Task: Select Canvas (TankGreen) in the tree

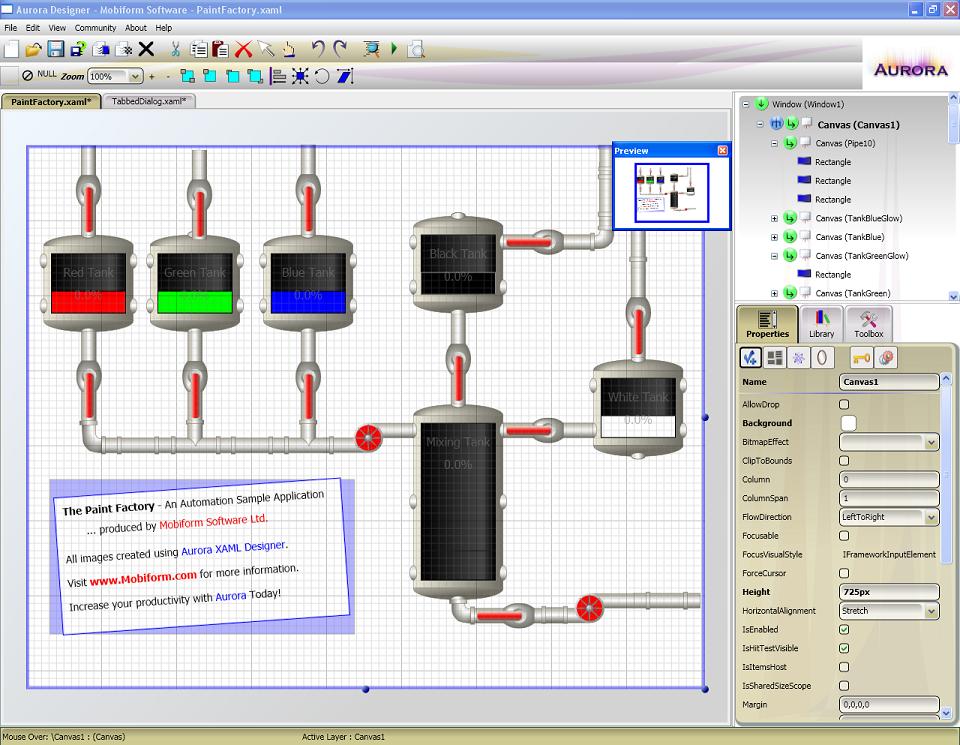Action: [853, 293]
